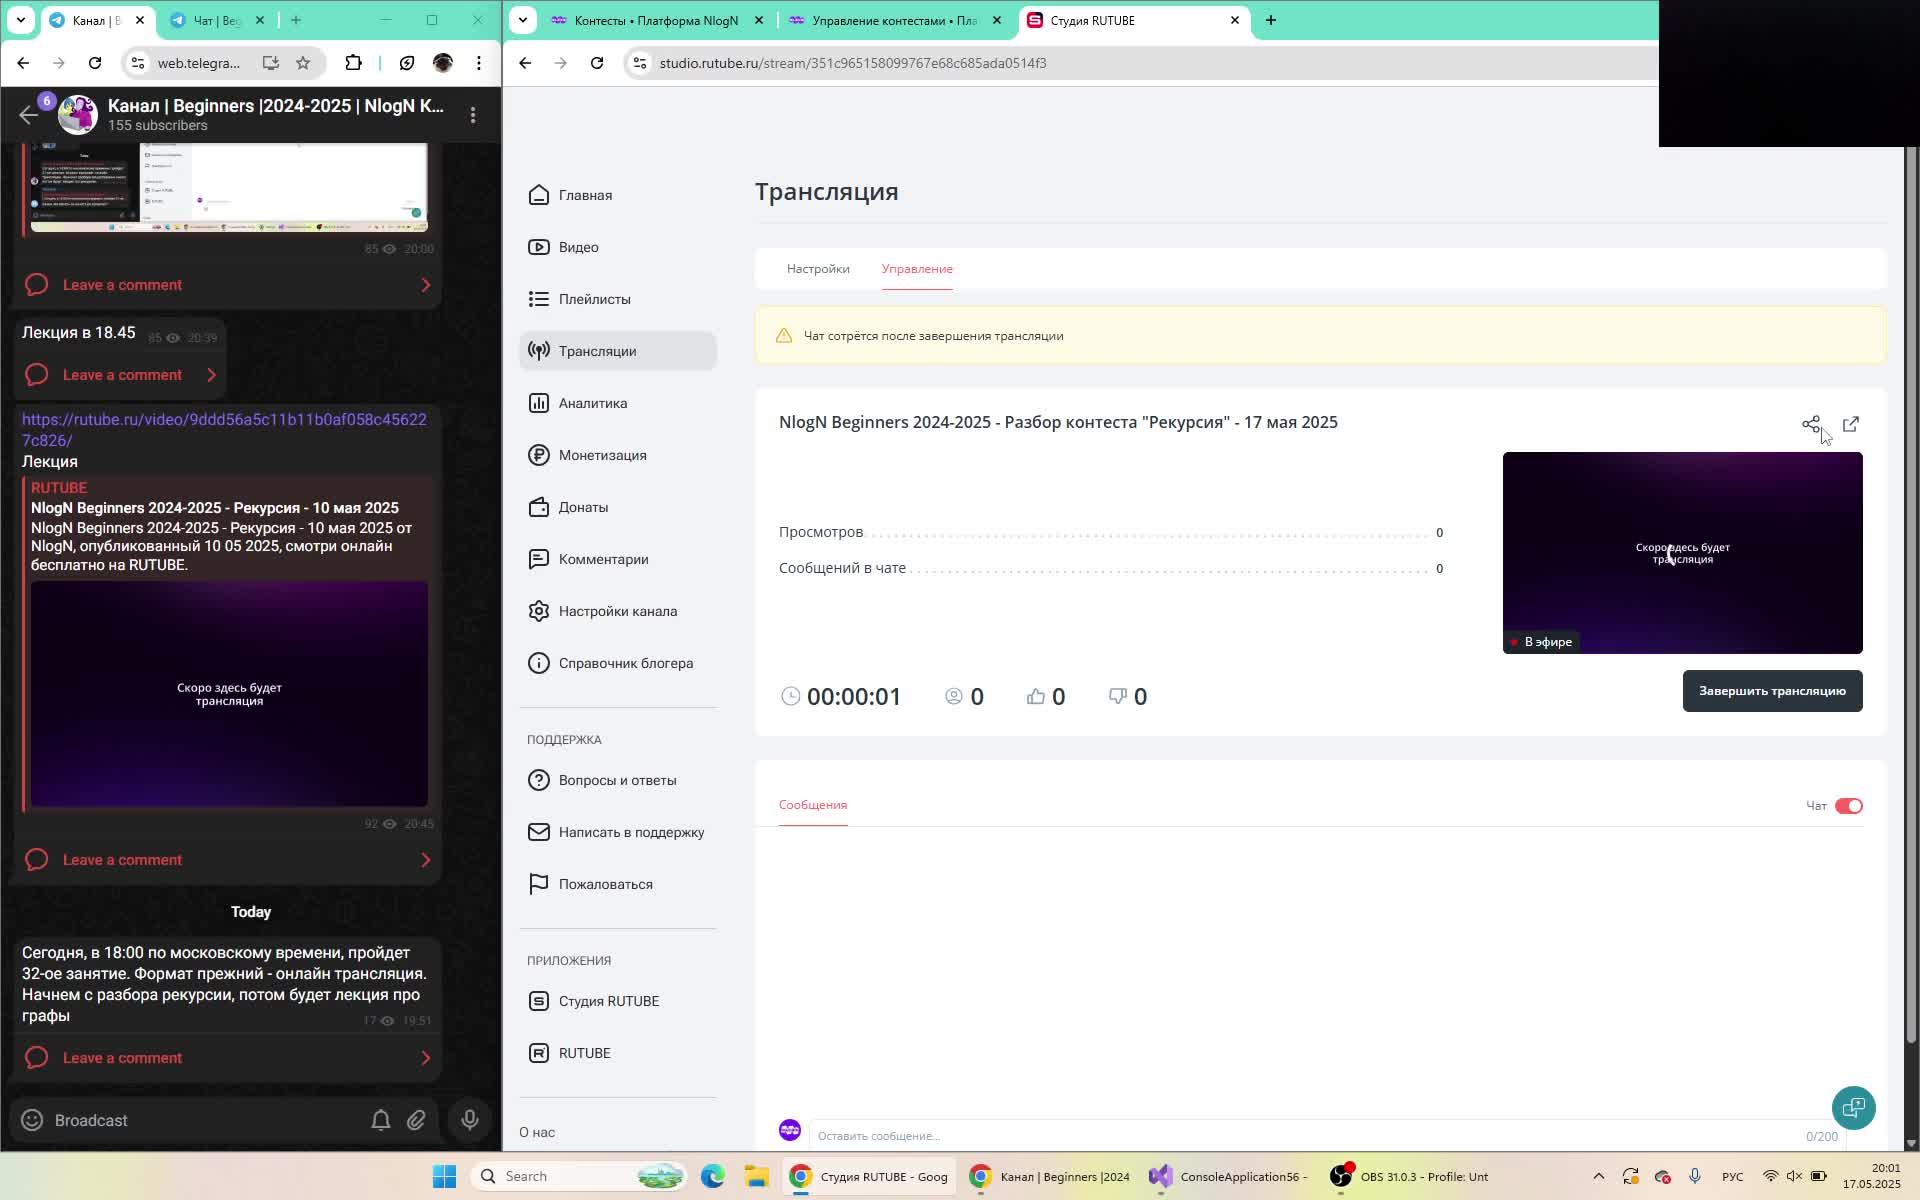Open File Explorer from the taskbar
This screenshot has height=1200, width=1920.
point(756,1176)
